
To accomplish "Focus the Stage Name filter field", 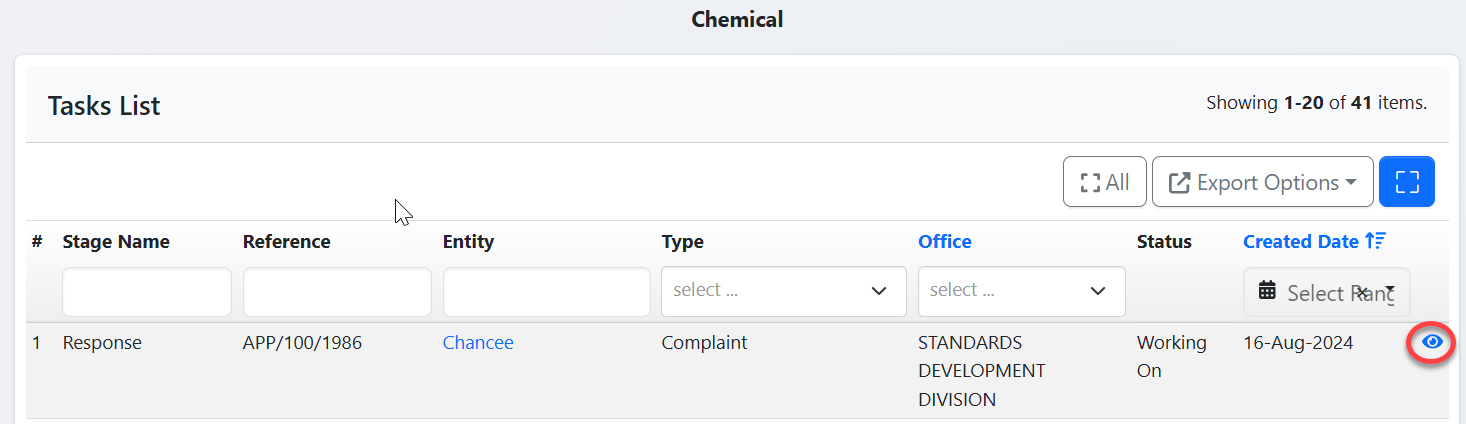I will (146, 292).
